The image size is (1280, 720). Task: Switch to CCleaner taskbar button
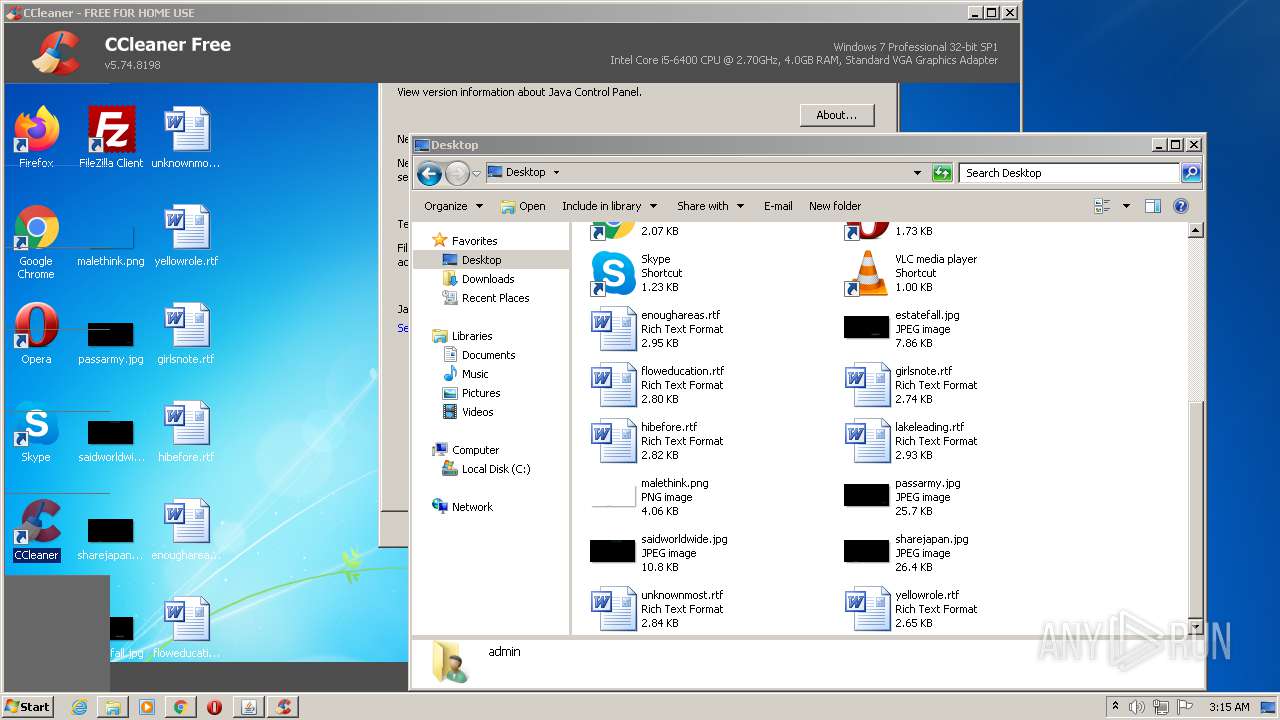coord(283,707)
